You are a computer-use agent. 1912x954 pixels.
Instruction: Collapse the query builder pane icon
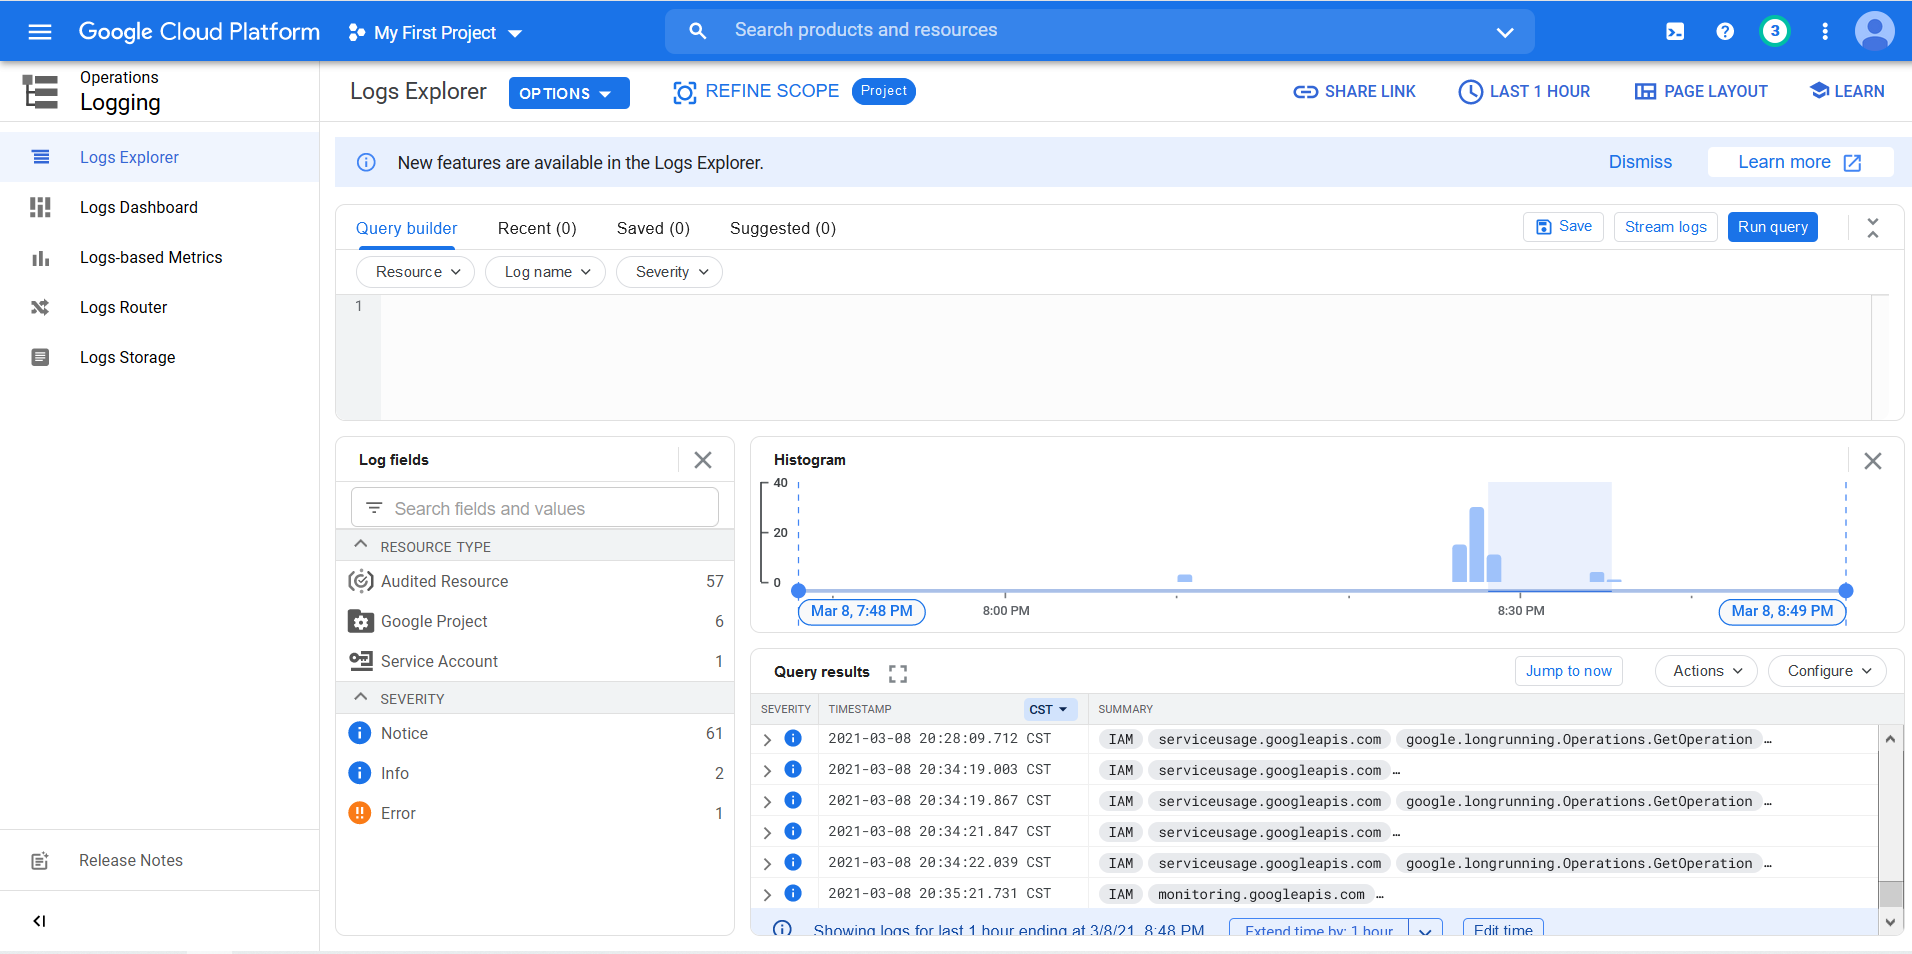pyautogui.click(x=1873, y=228)
